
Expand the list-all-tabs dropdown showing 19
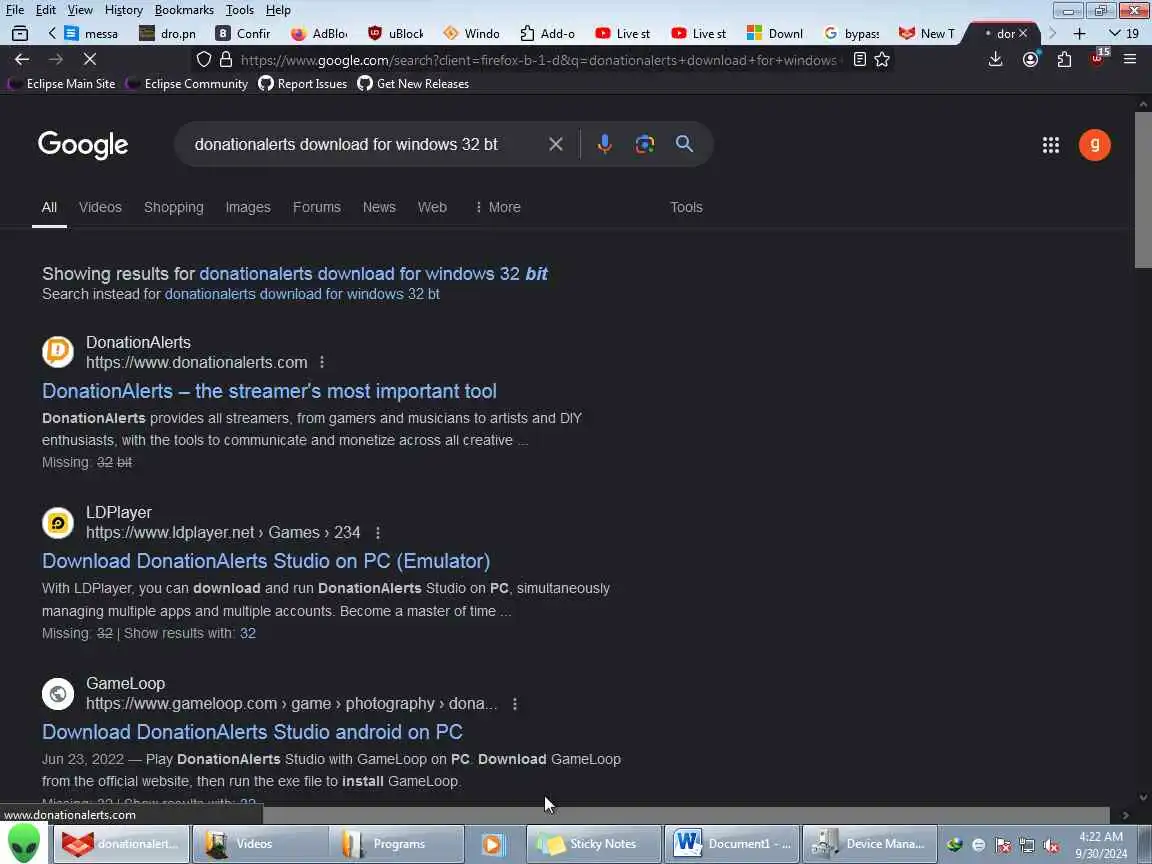point(1123,33)
